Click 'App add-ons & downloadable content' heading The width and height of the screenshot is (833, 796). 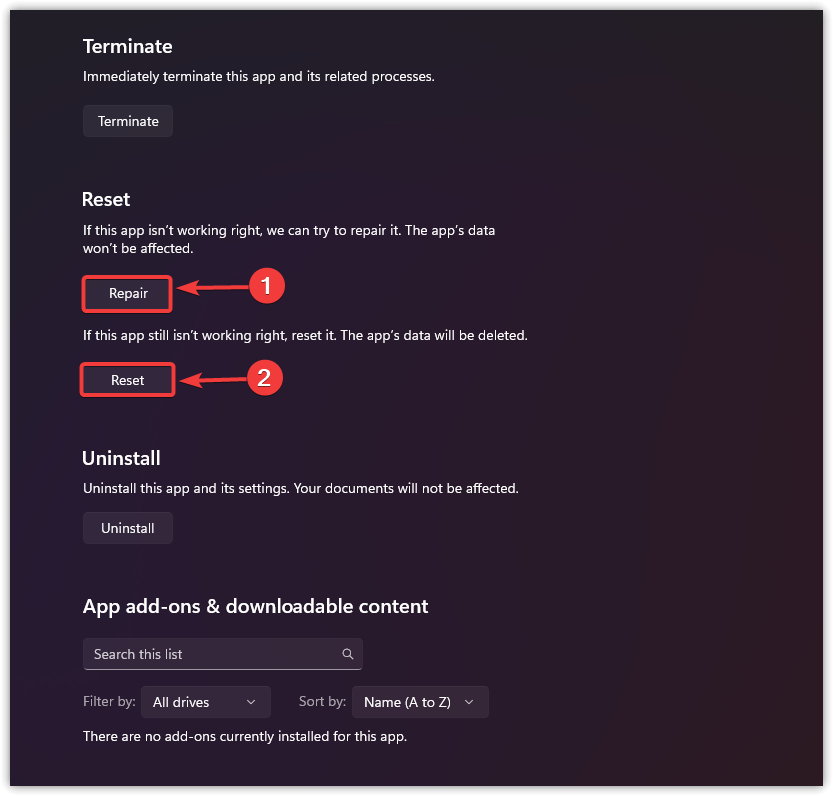(x=255, y=606)
